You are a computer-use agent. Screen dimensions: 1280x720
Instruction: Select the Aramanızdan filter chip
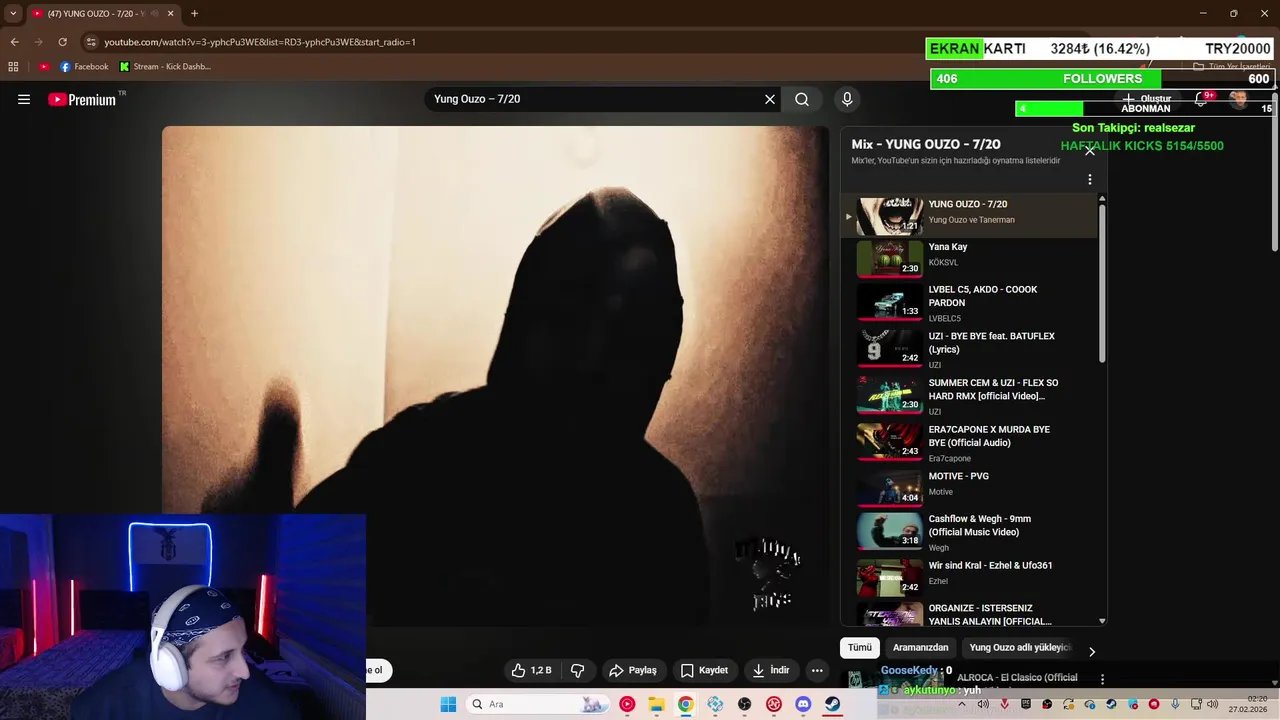point(920,648)
